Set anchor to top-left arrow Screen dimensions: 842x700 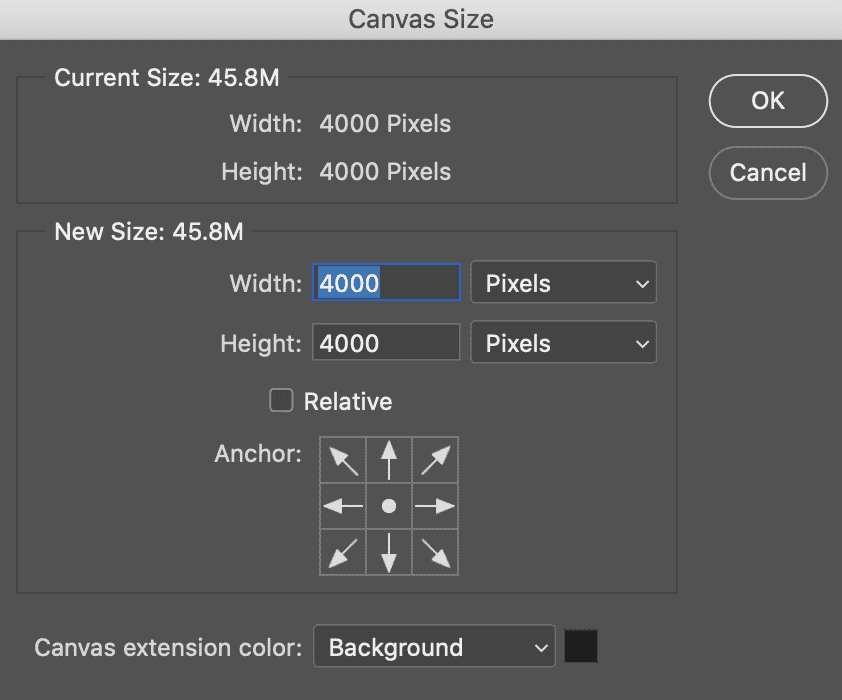point(343,460)
